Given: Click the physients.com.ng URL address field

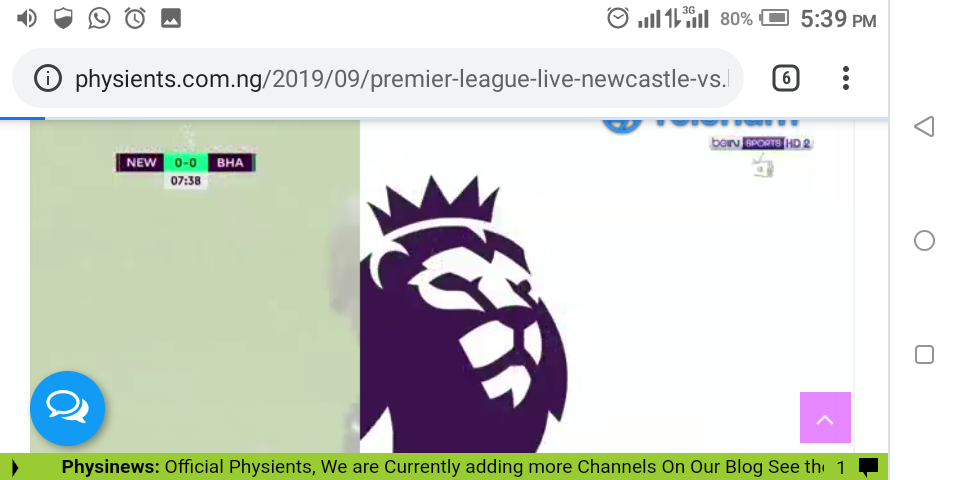Looking at the screenshot, I should (402, 78).
